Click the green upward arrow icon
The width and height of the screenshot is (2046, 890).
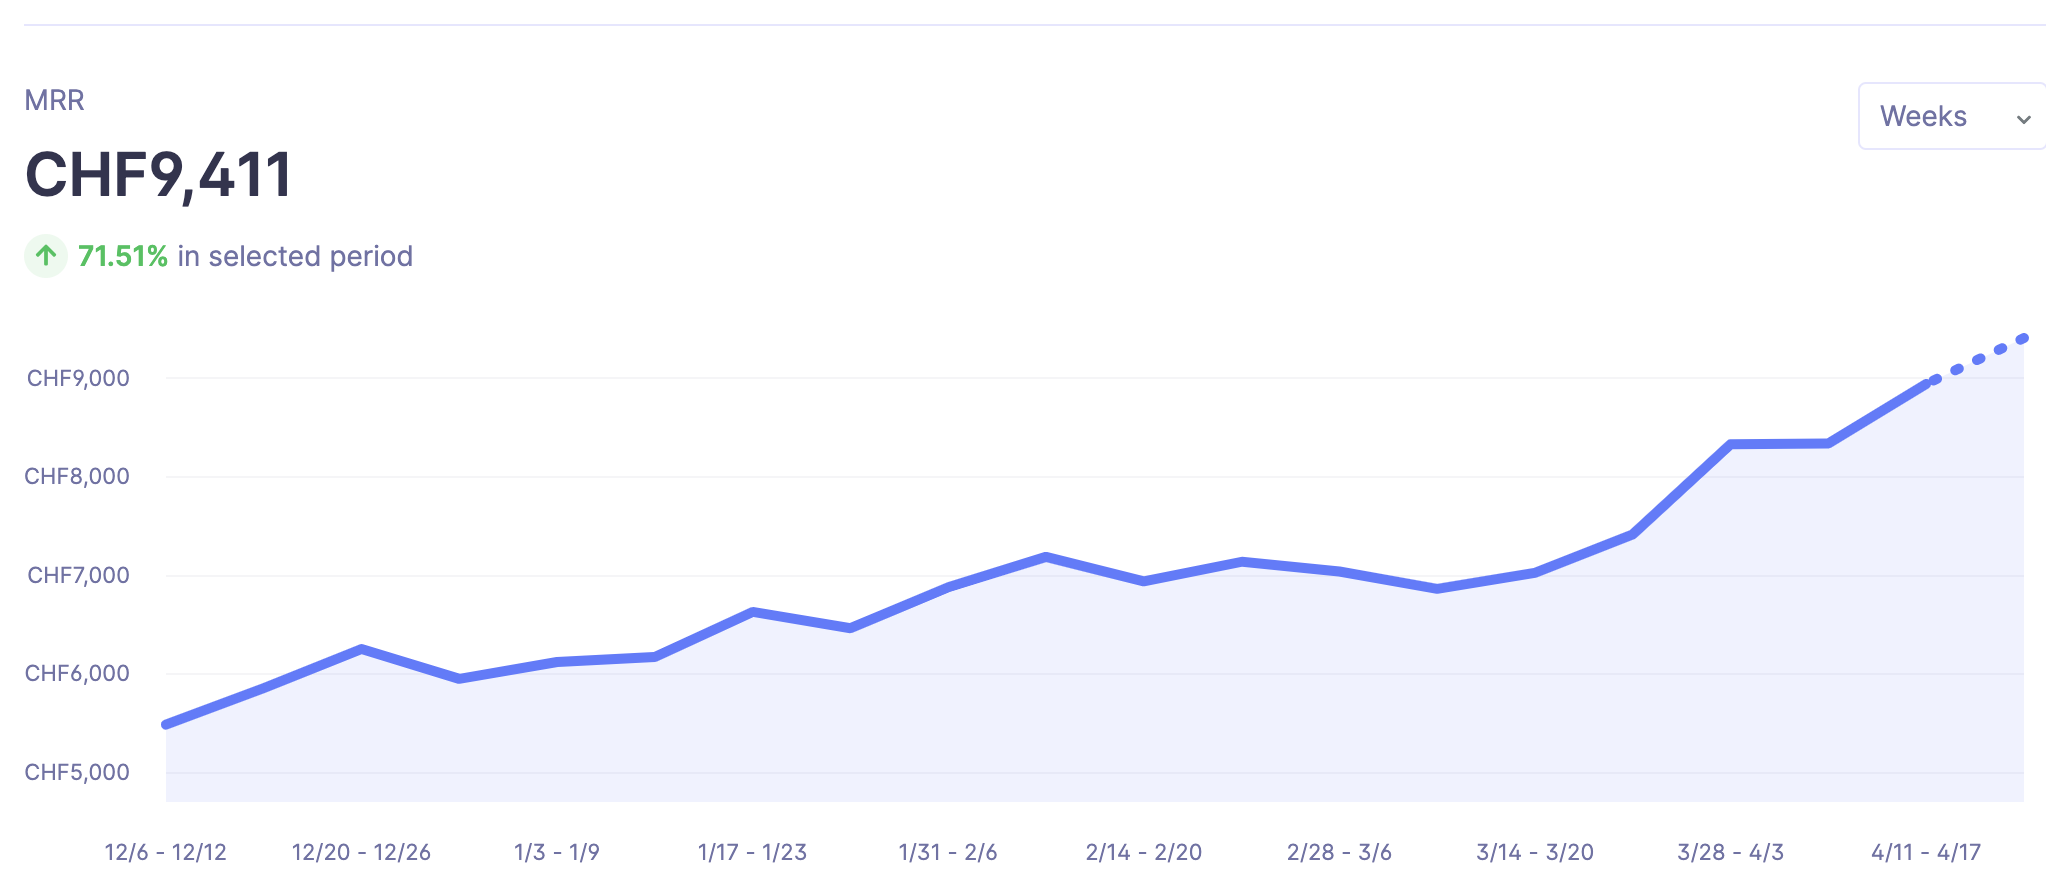[x=46, y=256]
